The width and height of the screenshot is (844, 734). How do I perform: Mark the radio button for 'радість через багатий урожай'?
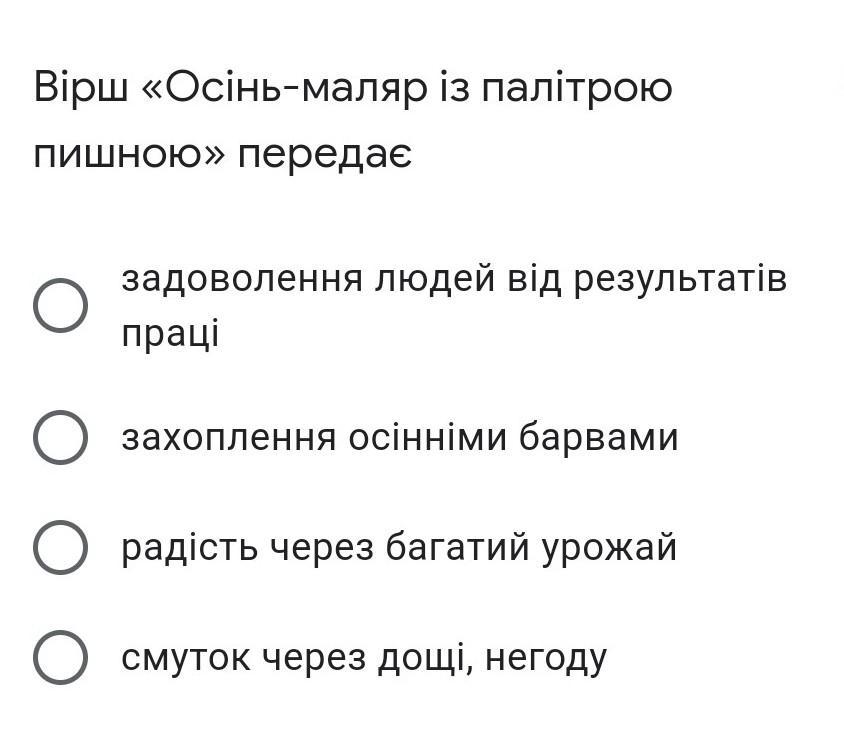pos(60,547)
